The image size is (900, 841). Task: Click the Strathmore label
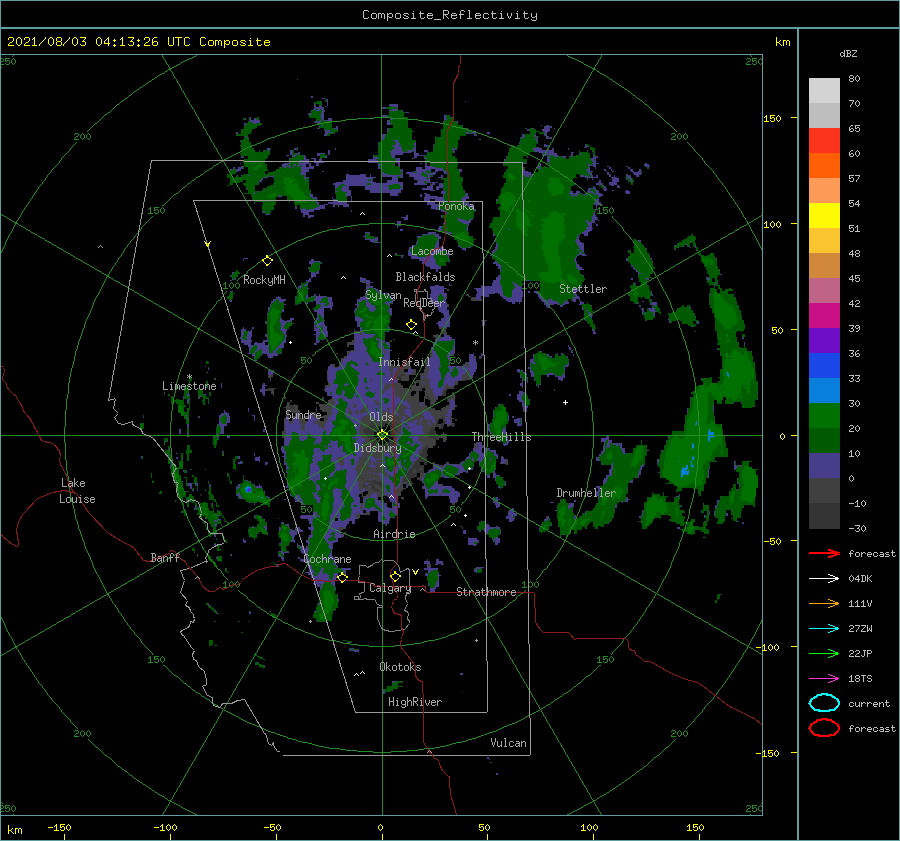486,592
